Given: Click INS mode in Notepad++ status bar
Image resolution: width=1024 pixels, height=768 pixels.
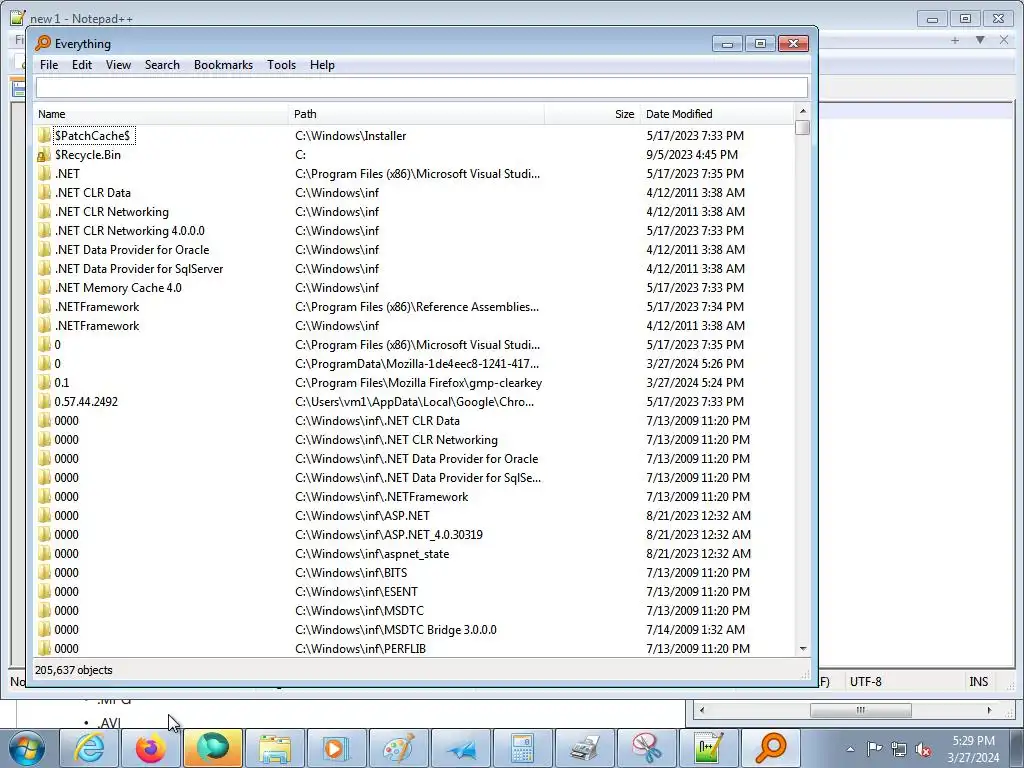Looking at the screenshot, I should (x=978, y=682).
